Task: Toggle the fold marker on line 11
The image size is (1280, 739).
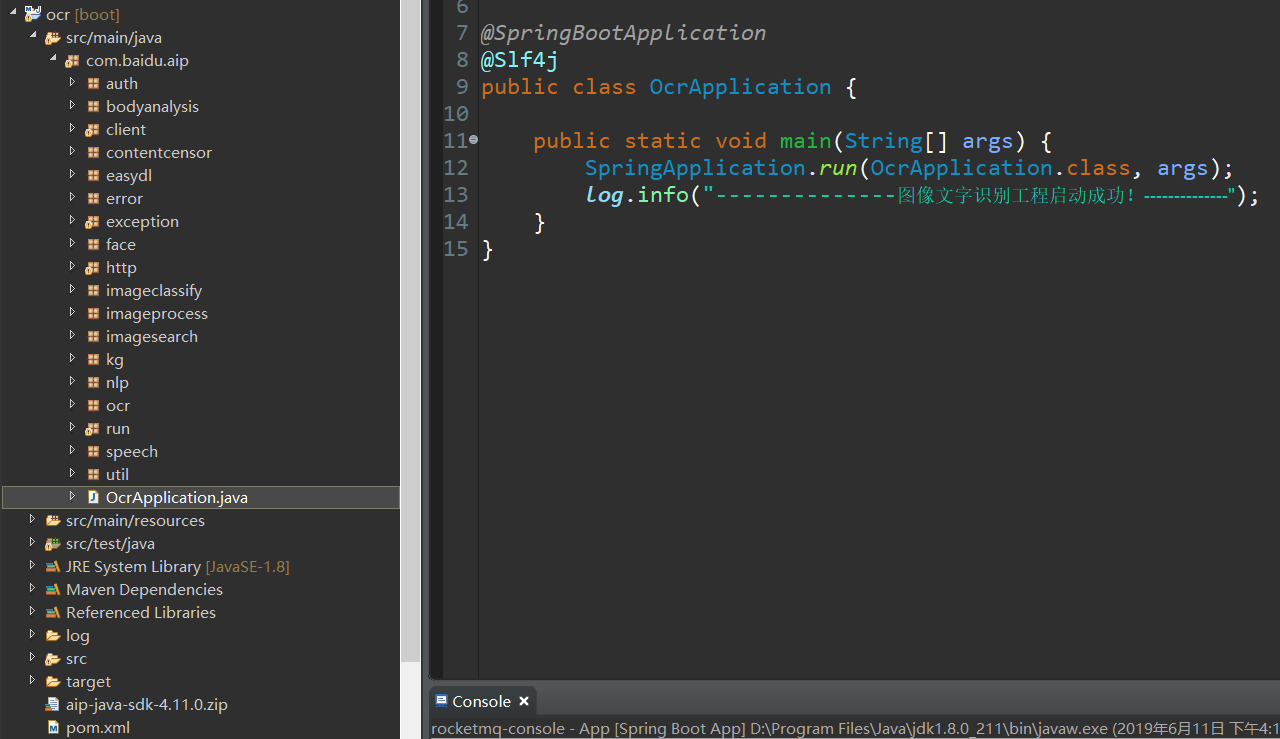Action: pyautogui.click(x=474, y=140)
